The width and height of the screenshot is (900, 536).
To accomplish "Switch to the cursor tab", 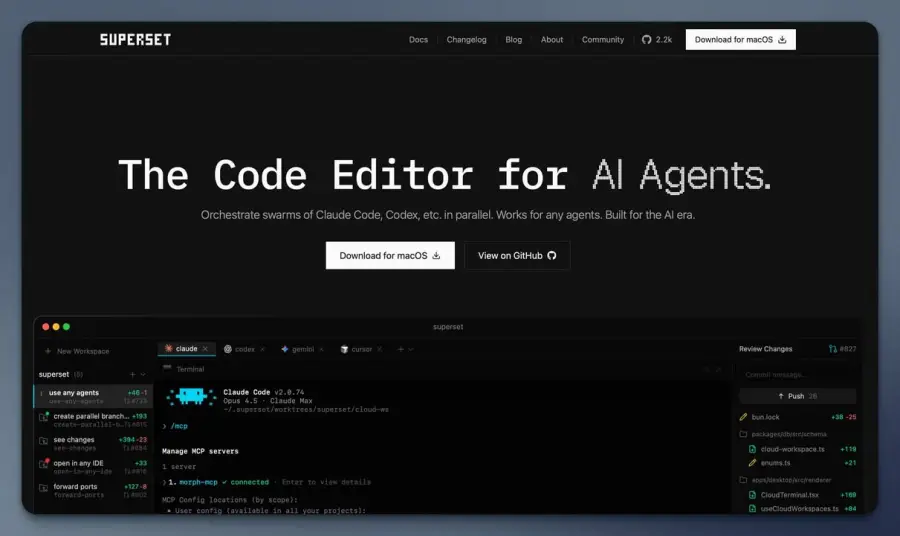I will [361, 349].
